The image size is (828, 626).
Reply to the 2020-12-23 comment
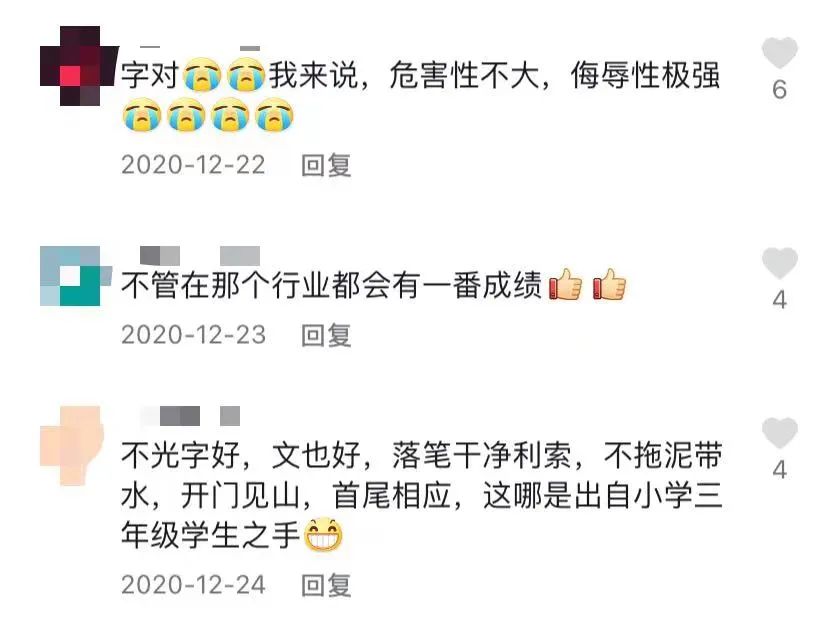coord(326,335)
